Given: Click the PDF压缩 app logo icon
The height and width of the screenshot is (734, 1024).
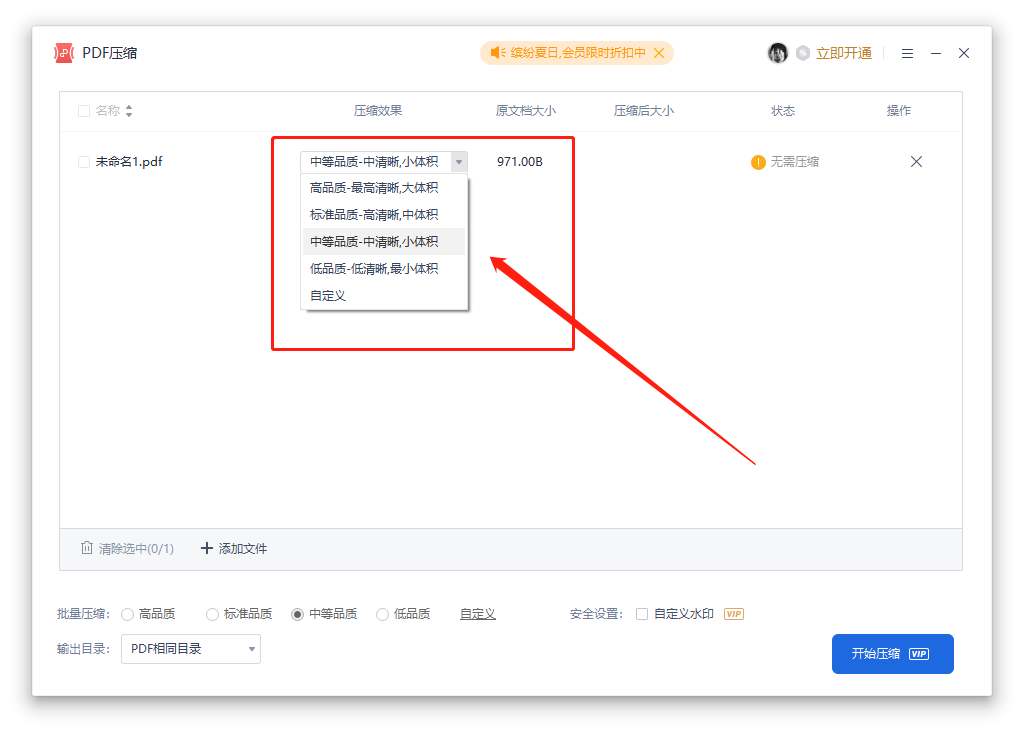Looking at the screenshot, I should (x=64, y=53).
